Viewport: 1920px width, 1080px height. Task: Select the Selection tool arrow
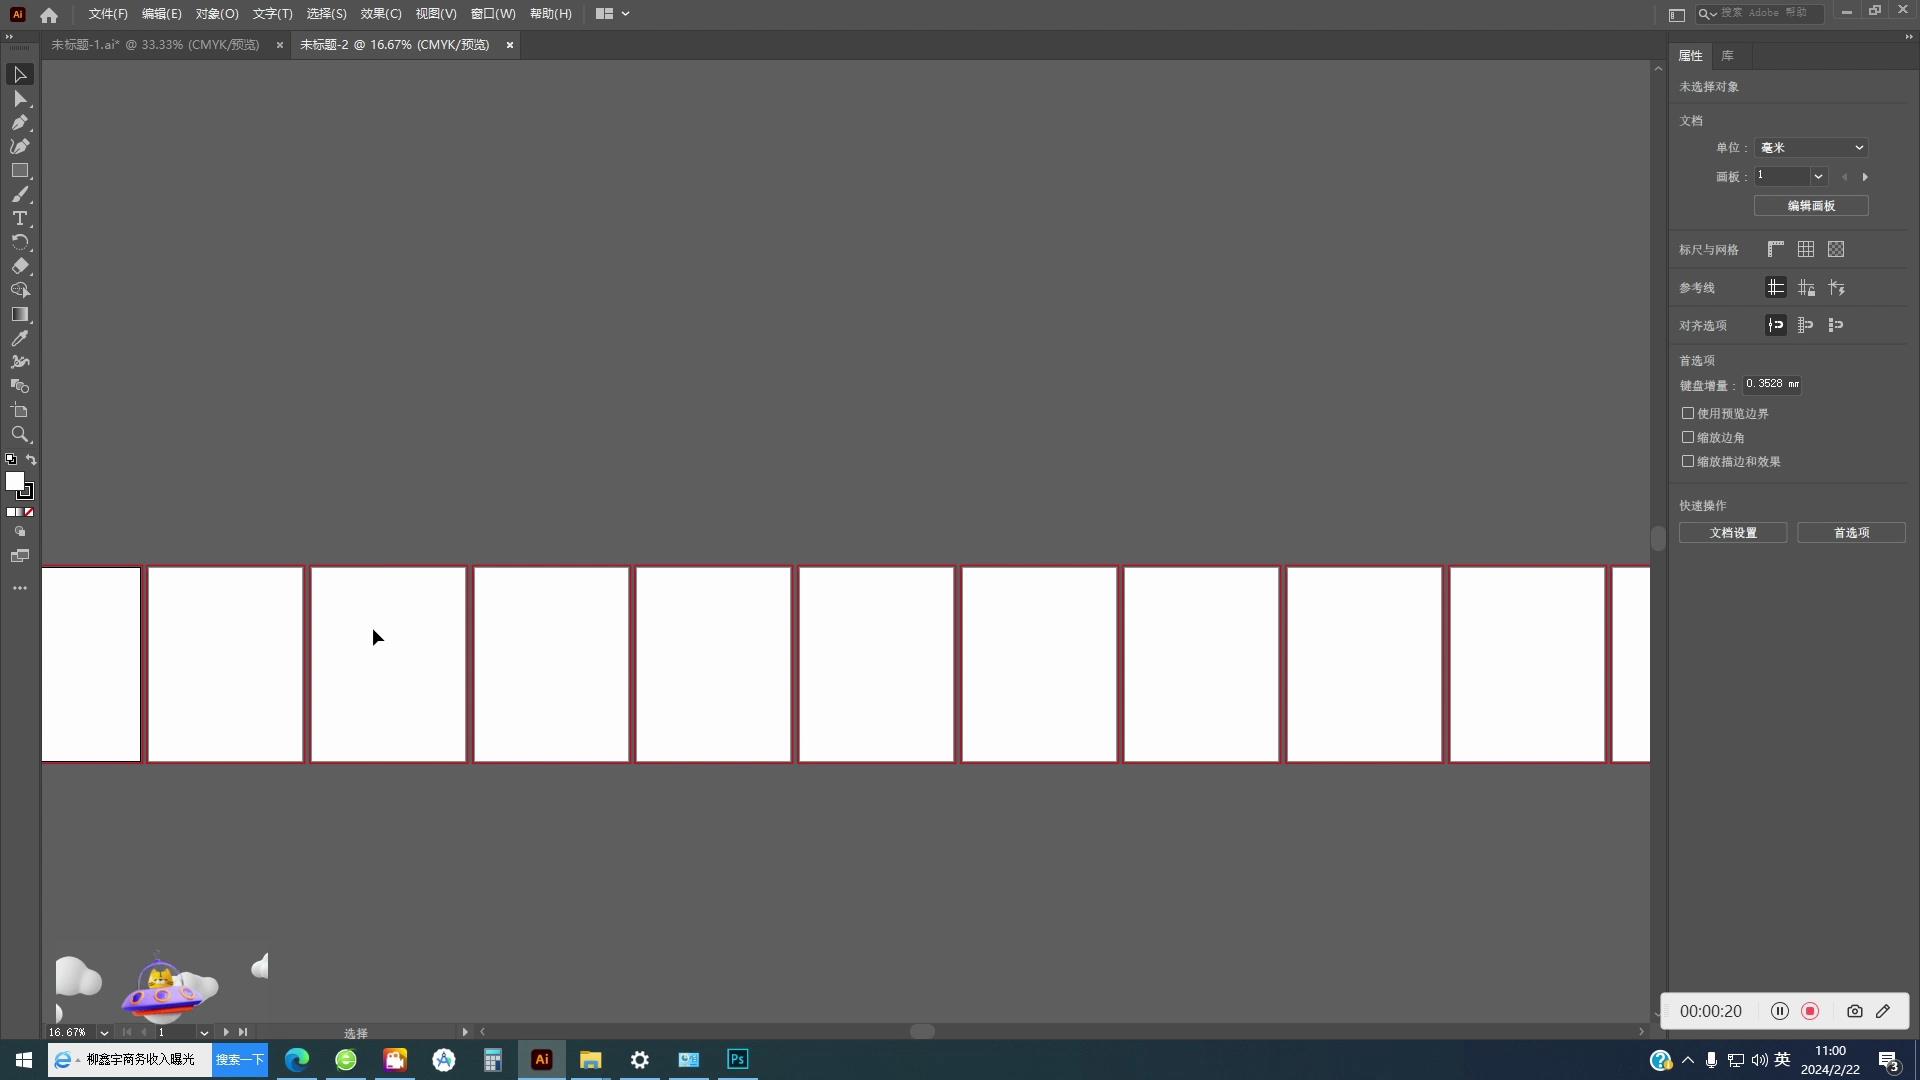pos(19,75)
